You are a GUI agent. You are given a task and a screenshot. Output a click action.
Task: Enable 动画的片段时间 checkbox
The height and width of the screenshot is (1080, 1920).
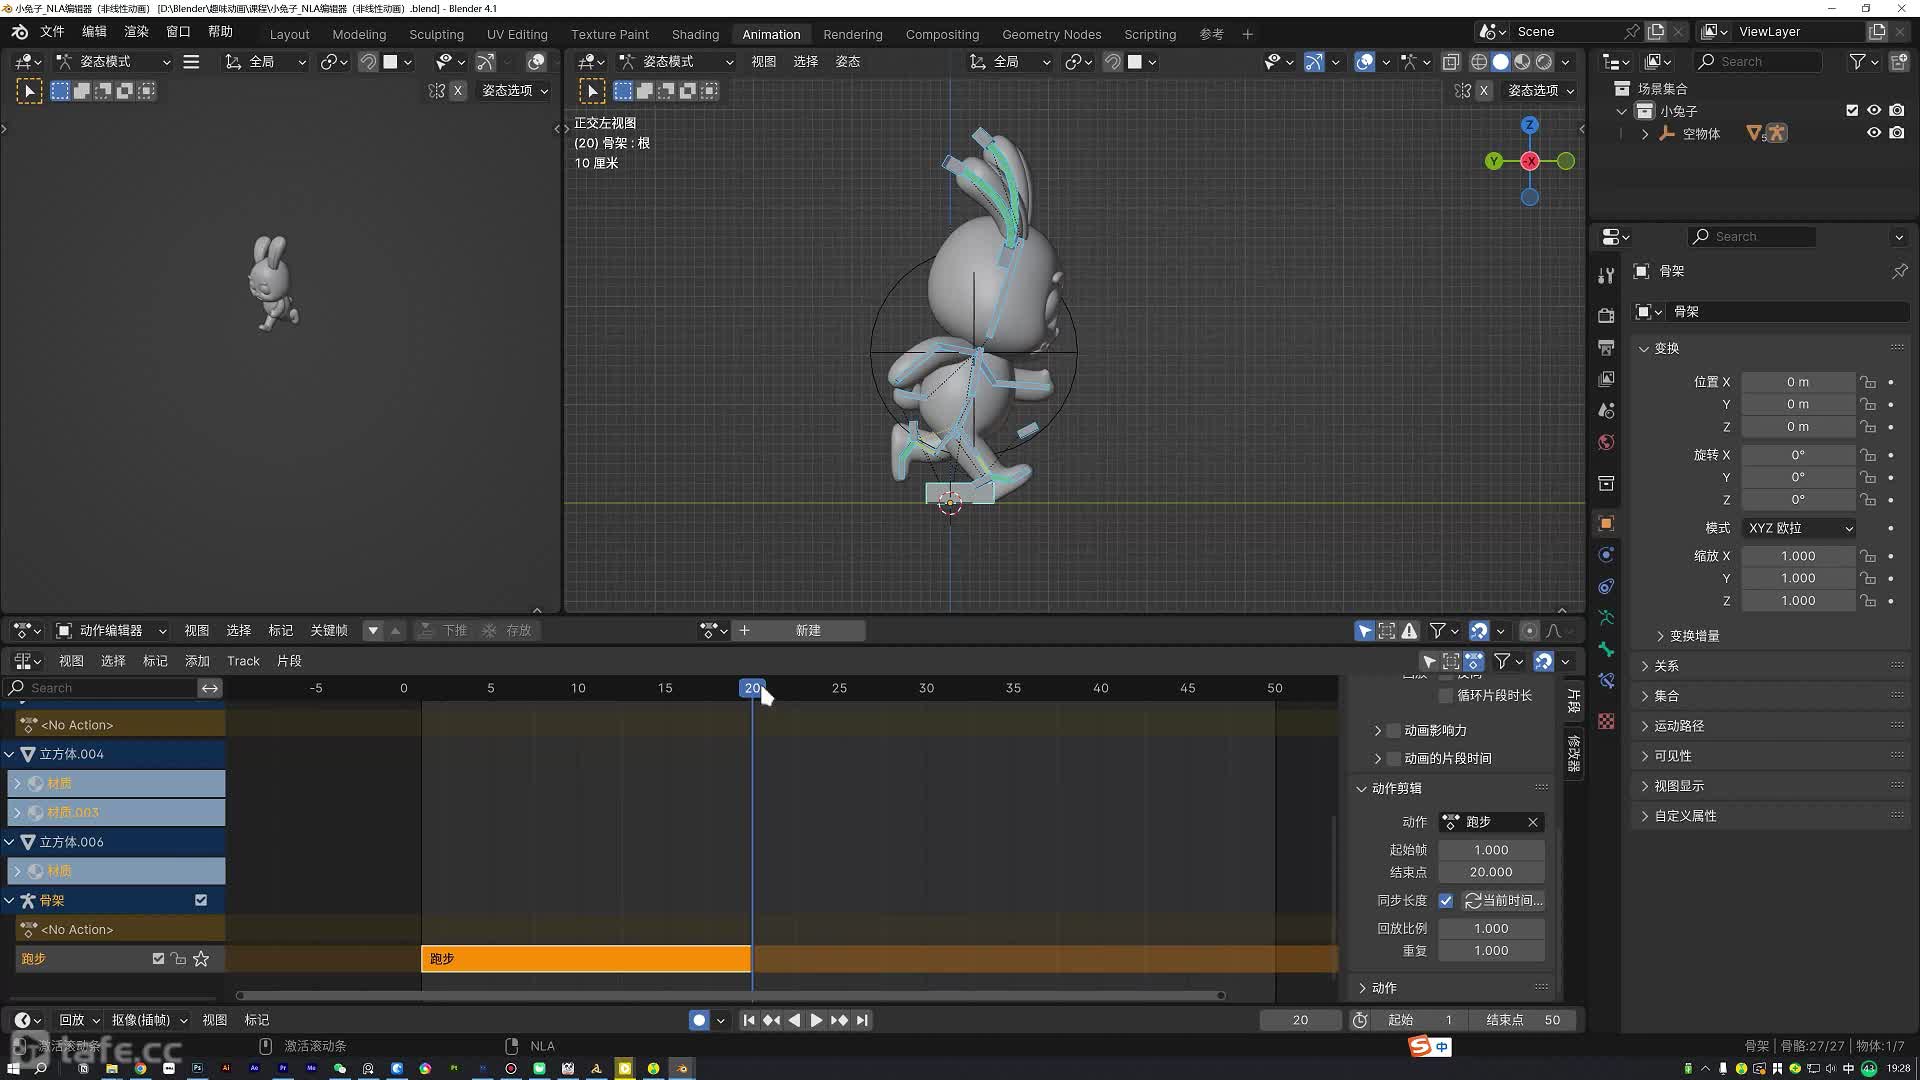point(1393,759)
